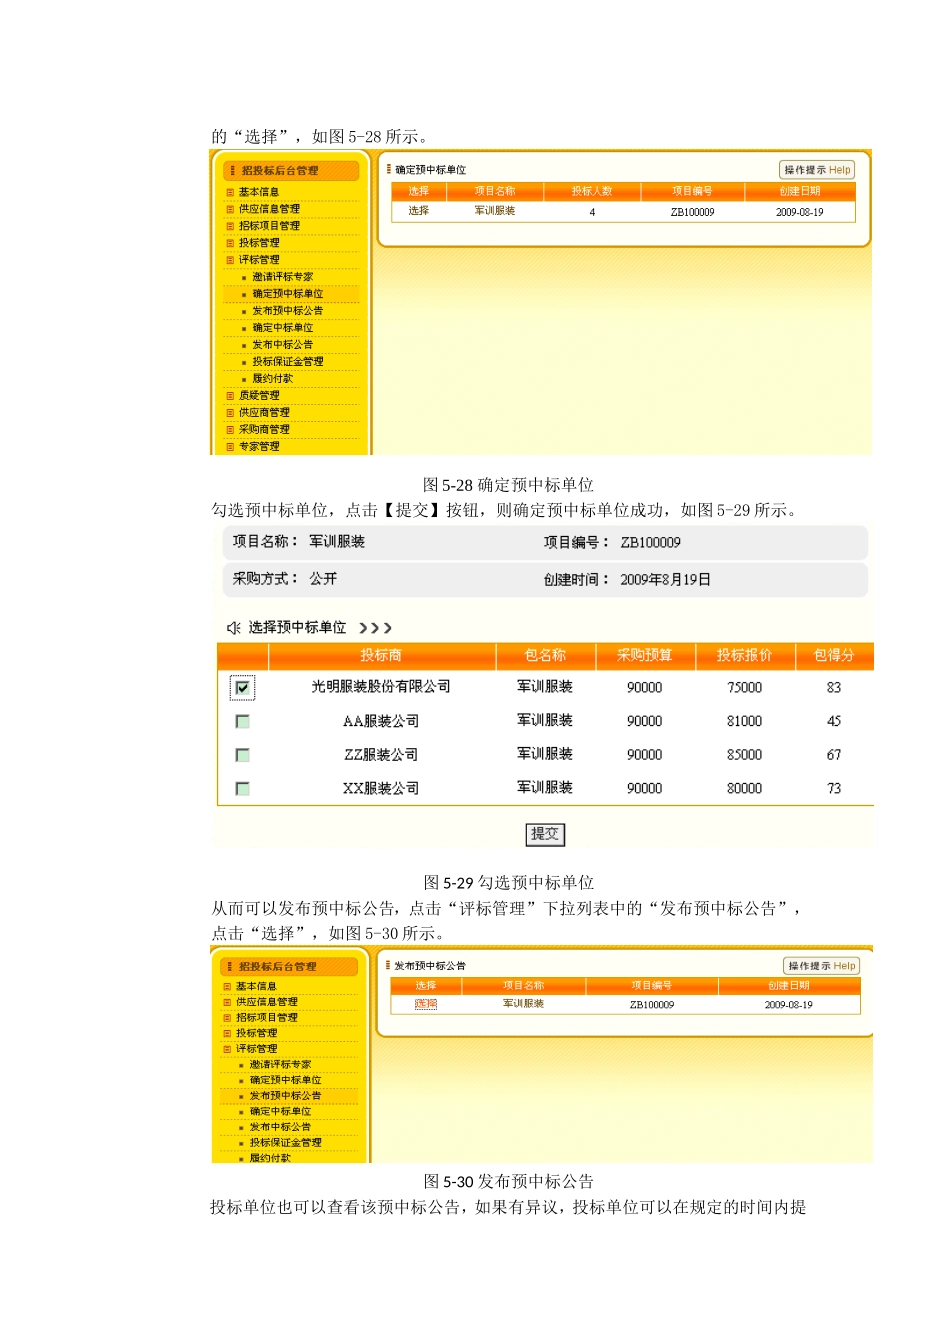This screenshot has width=950, height=1344.
Task: Open 邀请评标专家 in figure 5-30 sidebar
Action: 280,1065
